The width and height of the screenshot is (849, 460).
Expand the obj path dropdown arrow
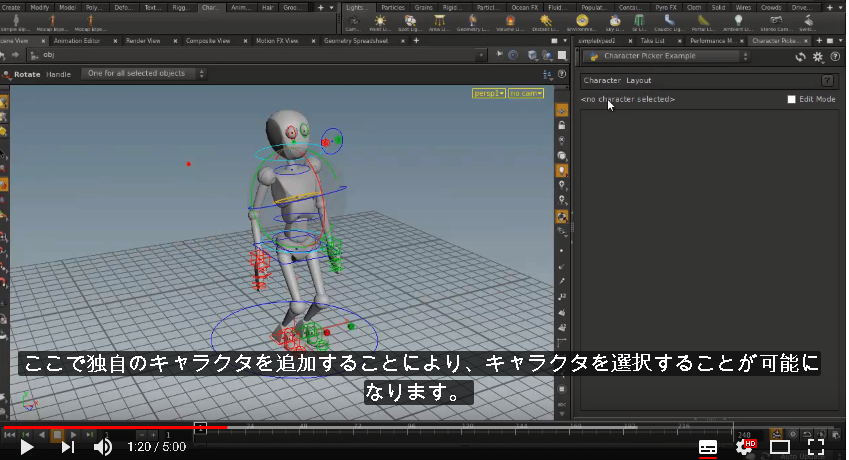pos(481,55)
